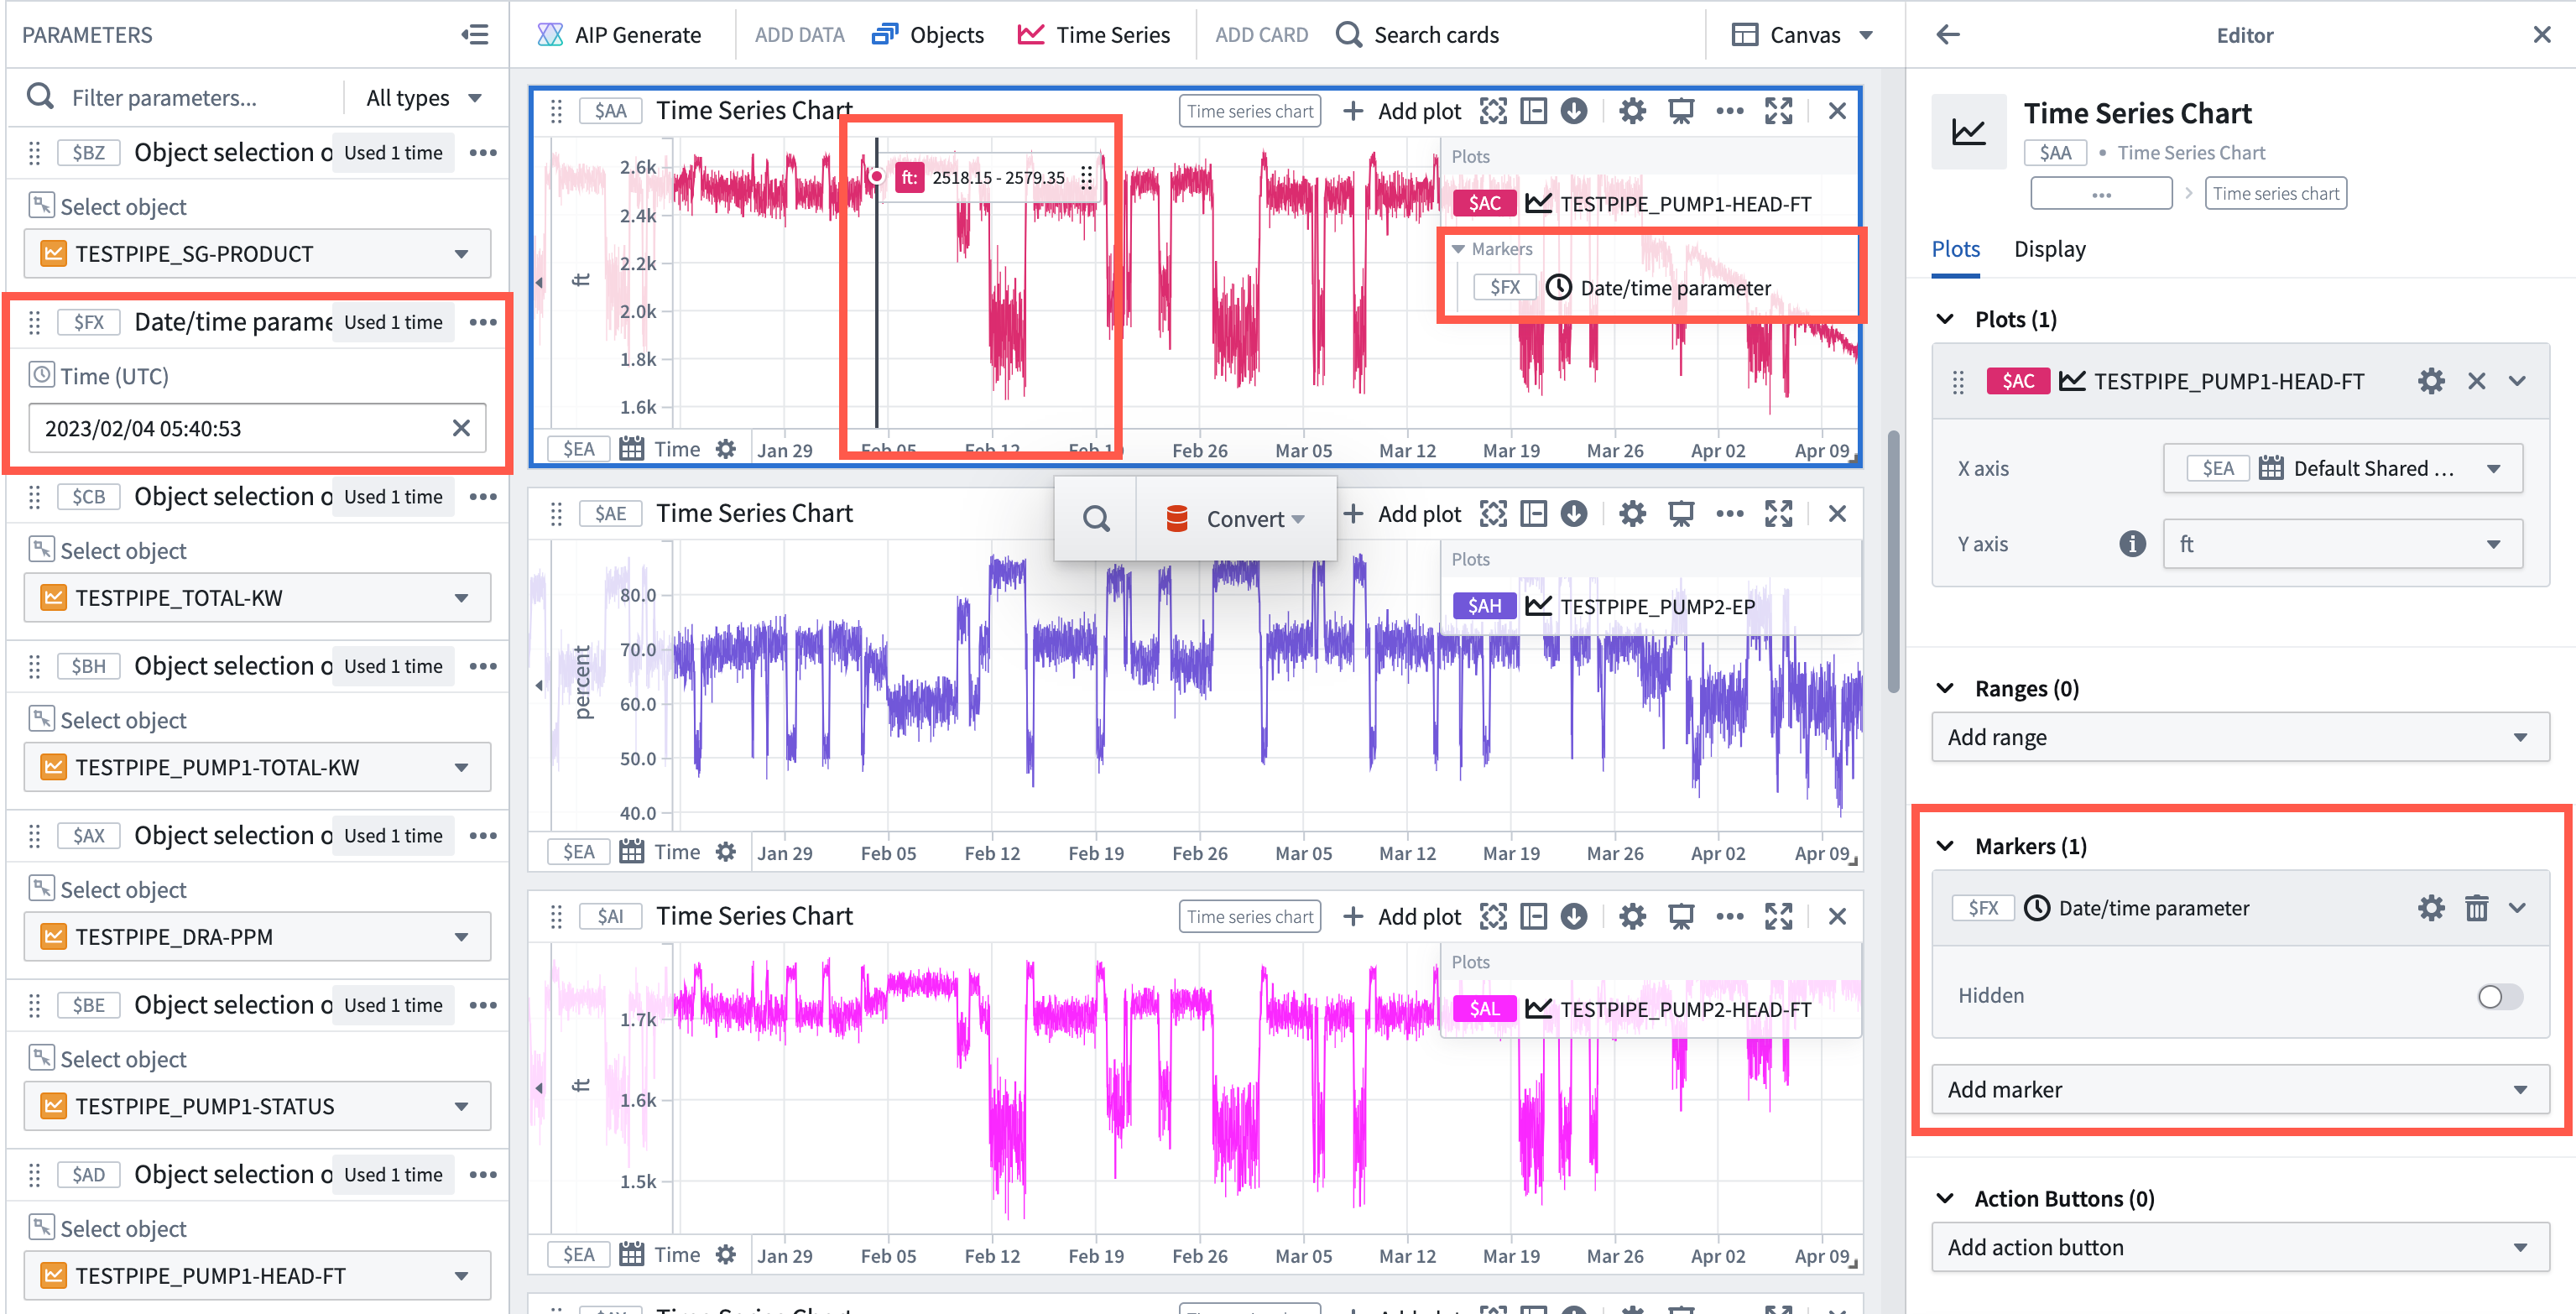
Task: Open All types filter dropdown
Action: [x=424, y=98]
